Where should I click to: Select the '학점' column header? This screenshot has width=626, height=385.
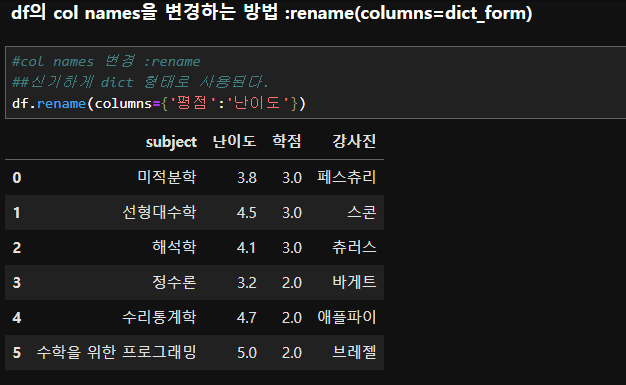click(287, 141)
